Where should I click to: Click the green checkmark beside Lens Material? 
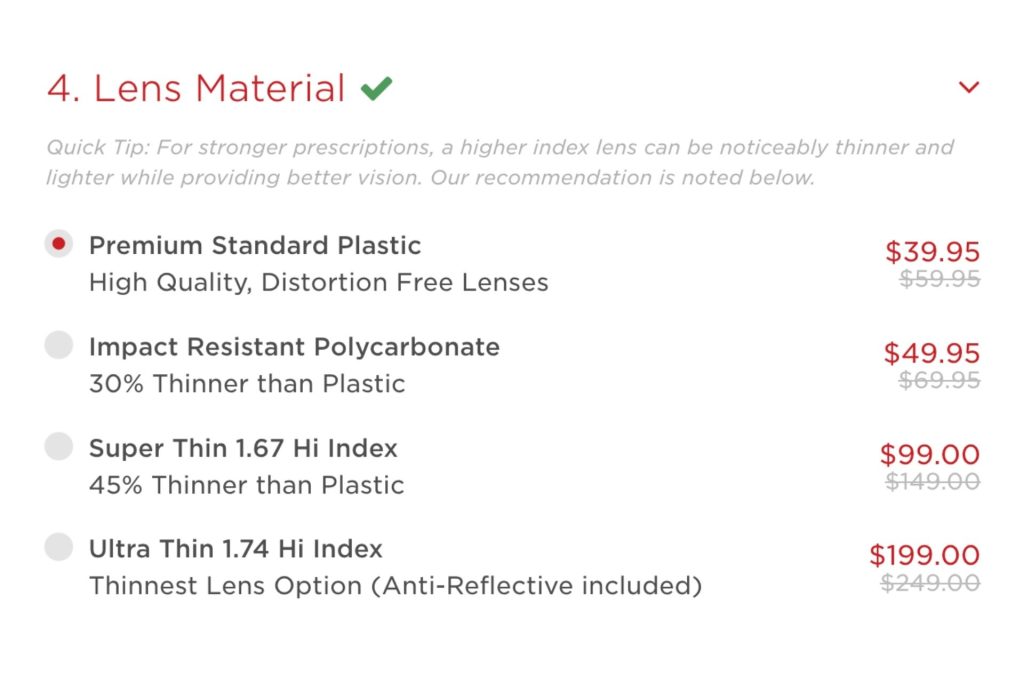point(375,87)
